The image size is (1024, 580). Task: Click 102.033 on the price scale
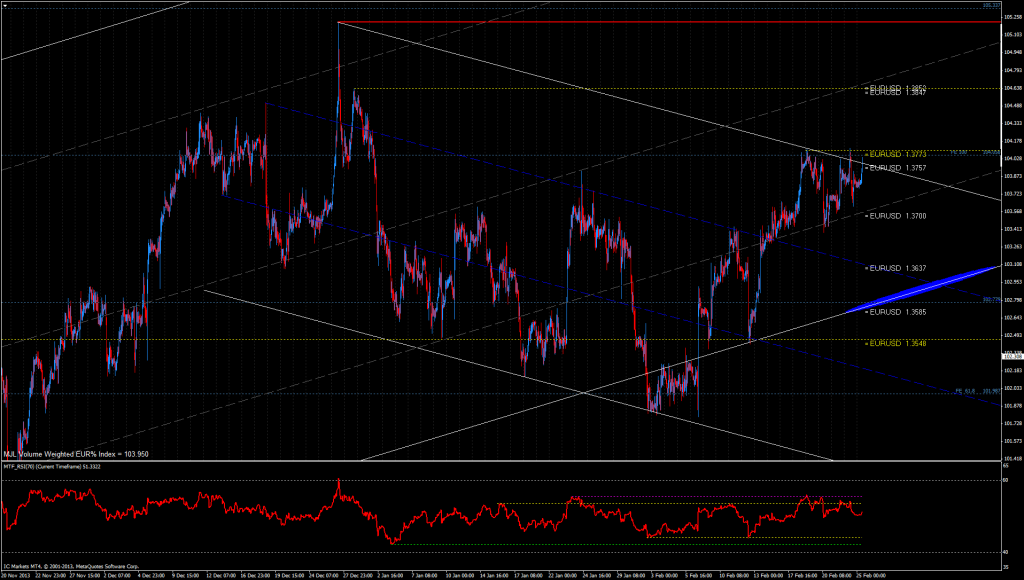tap(1013, 388)
